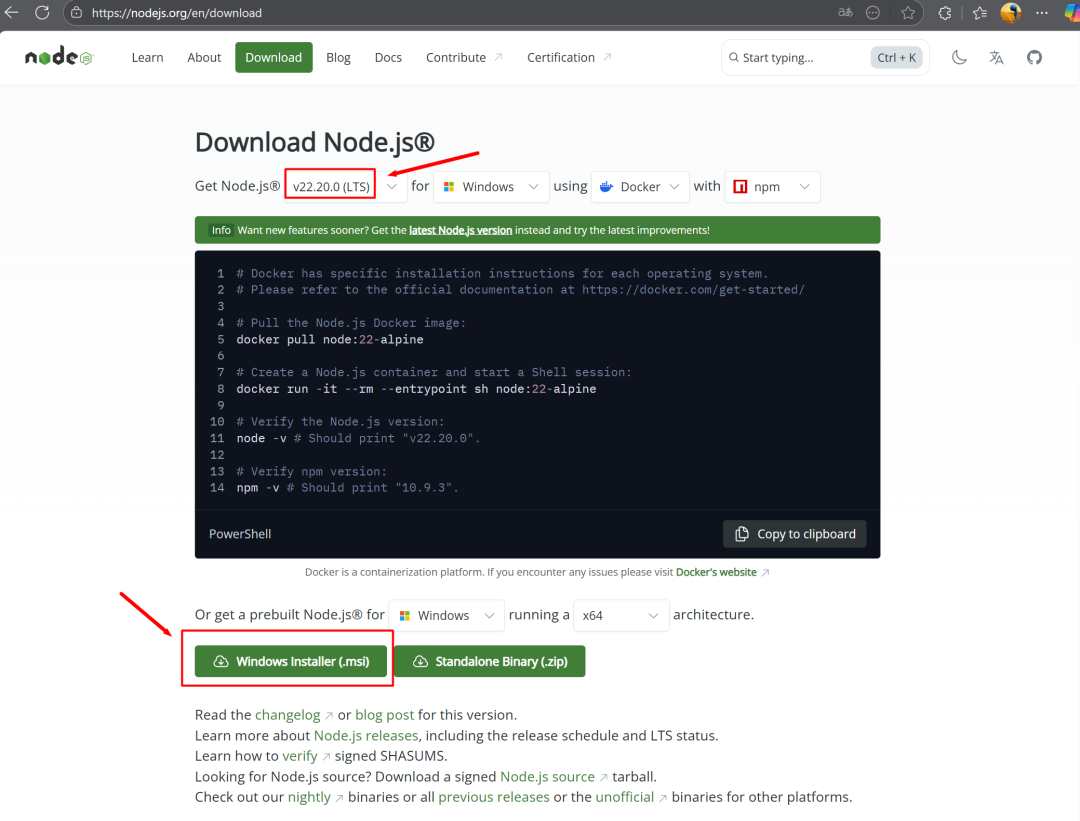Click code line 'node -v'
Viewport: 1080px width, 821px height.
coord(358,438)
